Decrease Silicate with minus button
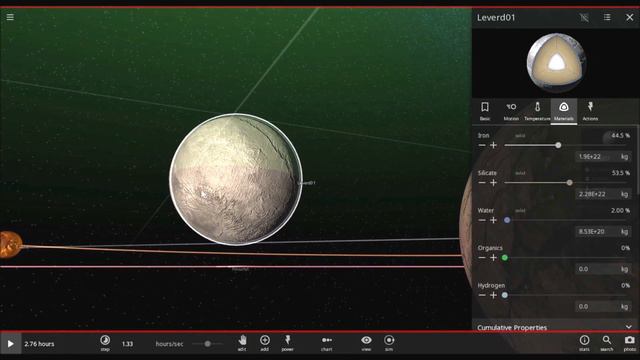This screenshot has height=360, width=640. (482, 182)
